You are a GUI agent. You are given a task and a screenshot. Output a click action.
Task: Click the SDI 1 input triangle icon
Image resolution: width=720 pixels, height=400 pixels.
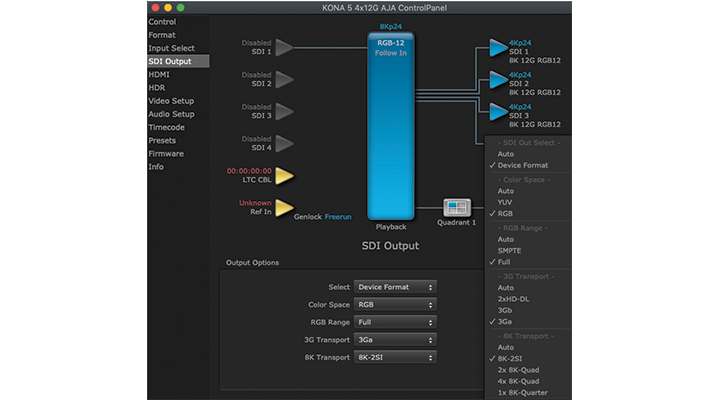click(x=284, y=47)
